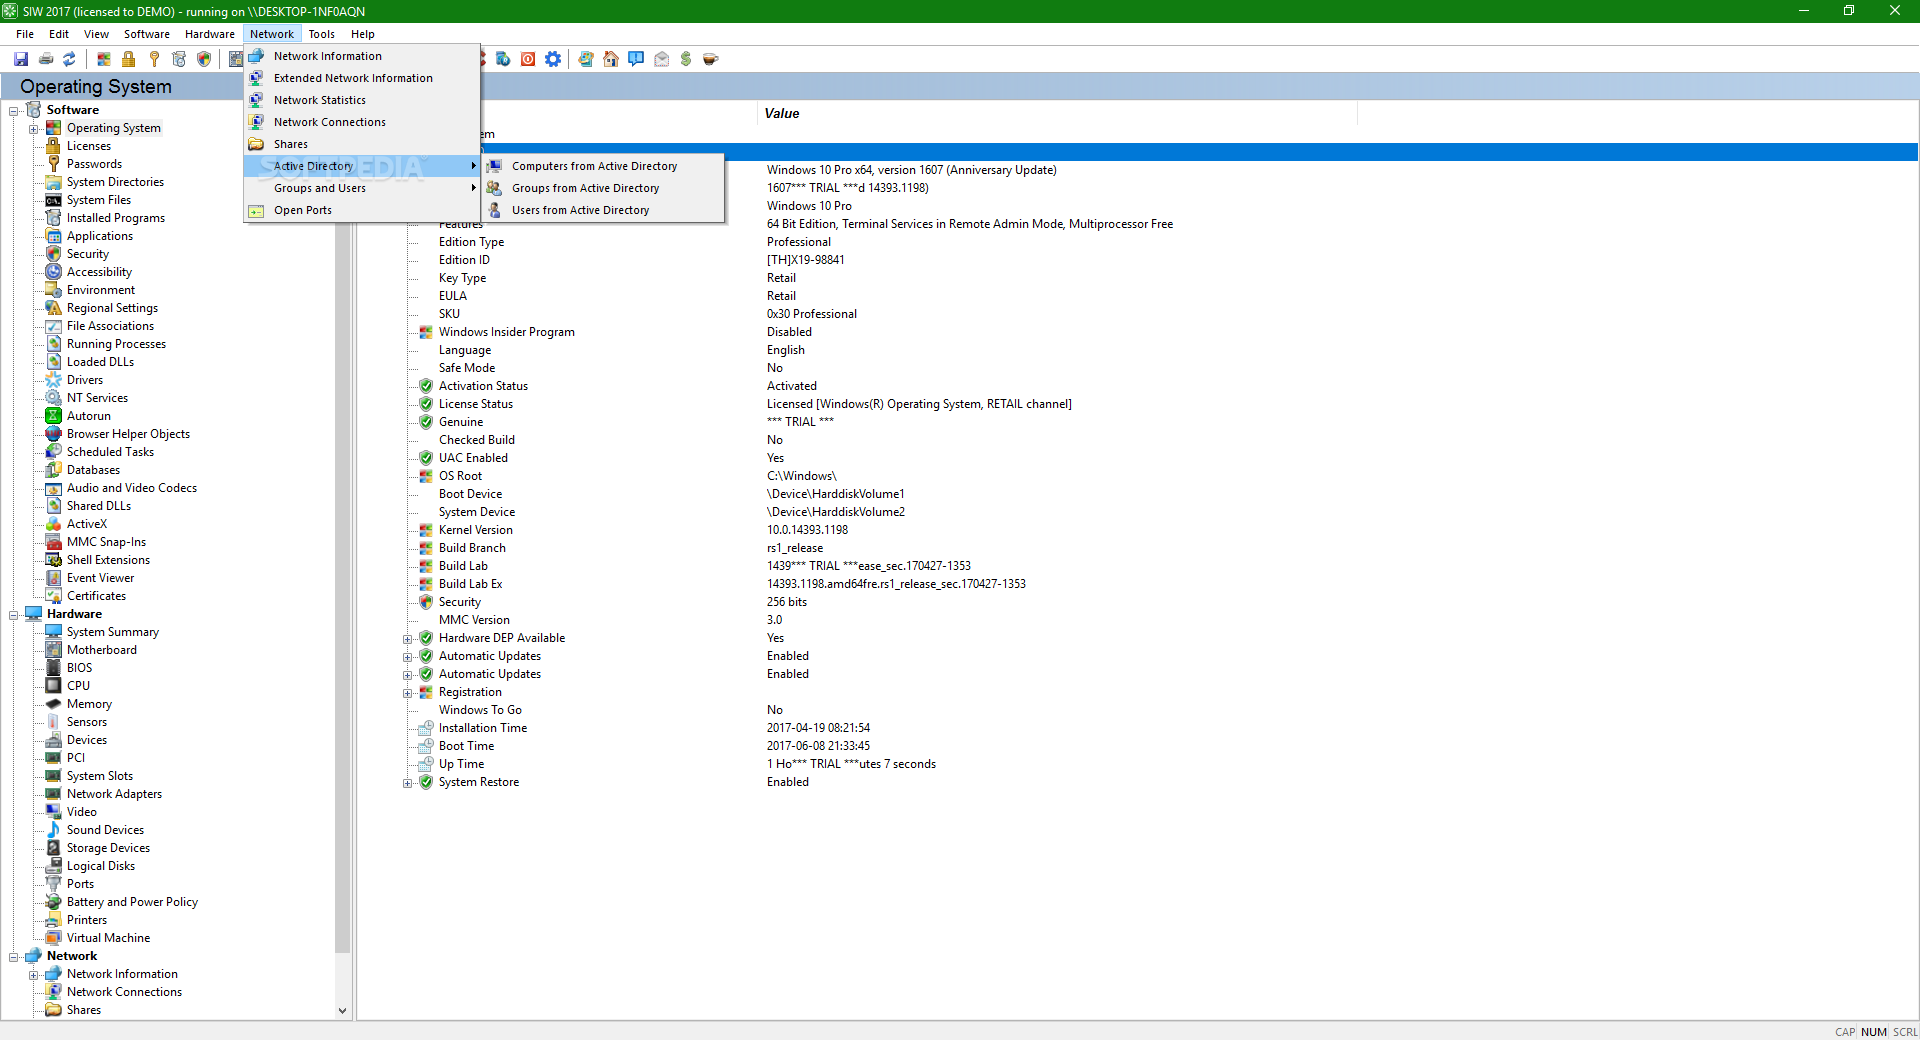Click the Installation Time clock icon
Image resolution: width=1920 pixels, height=1040 pixels.
coord(426,728)
